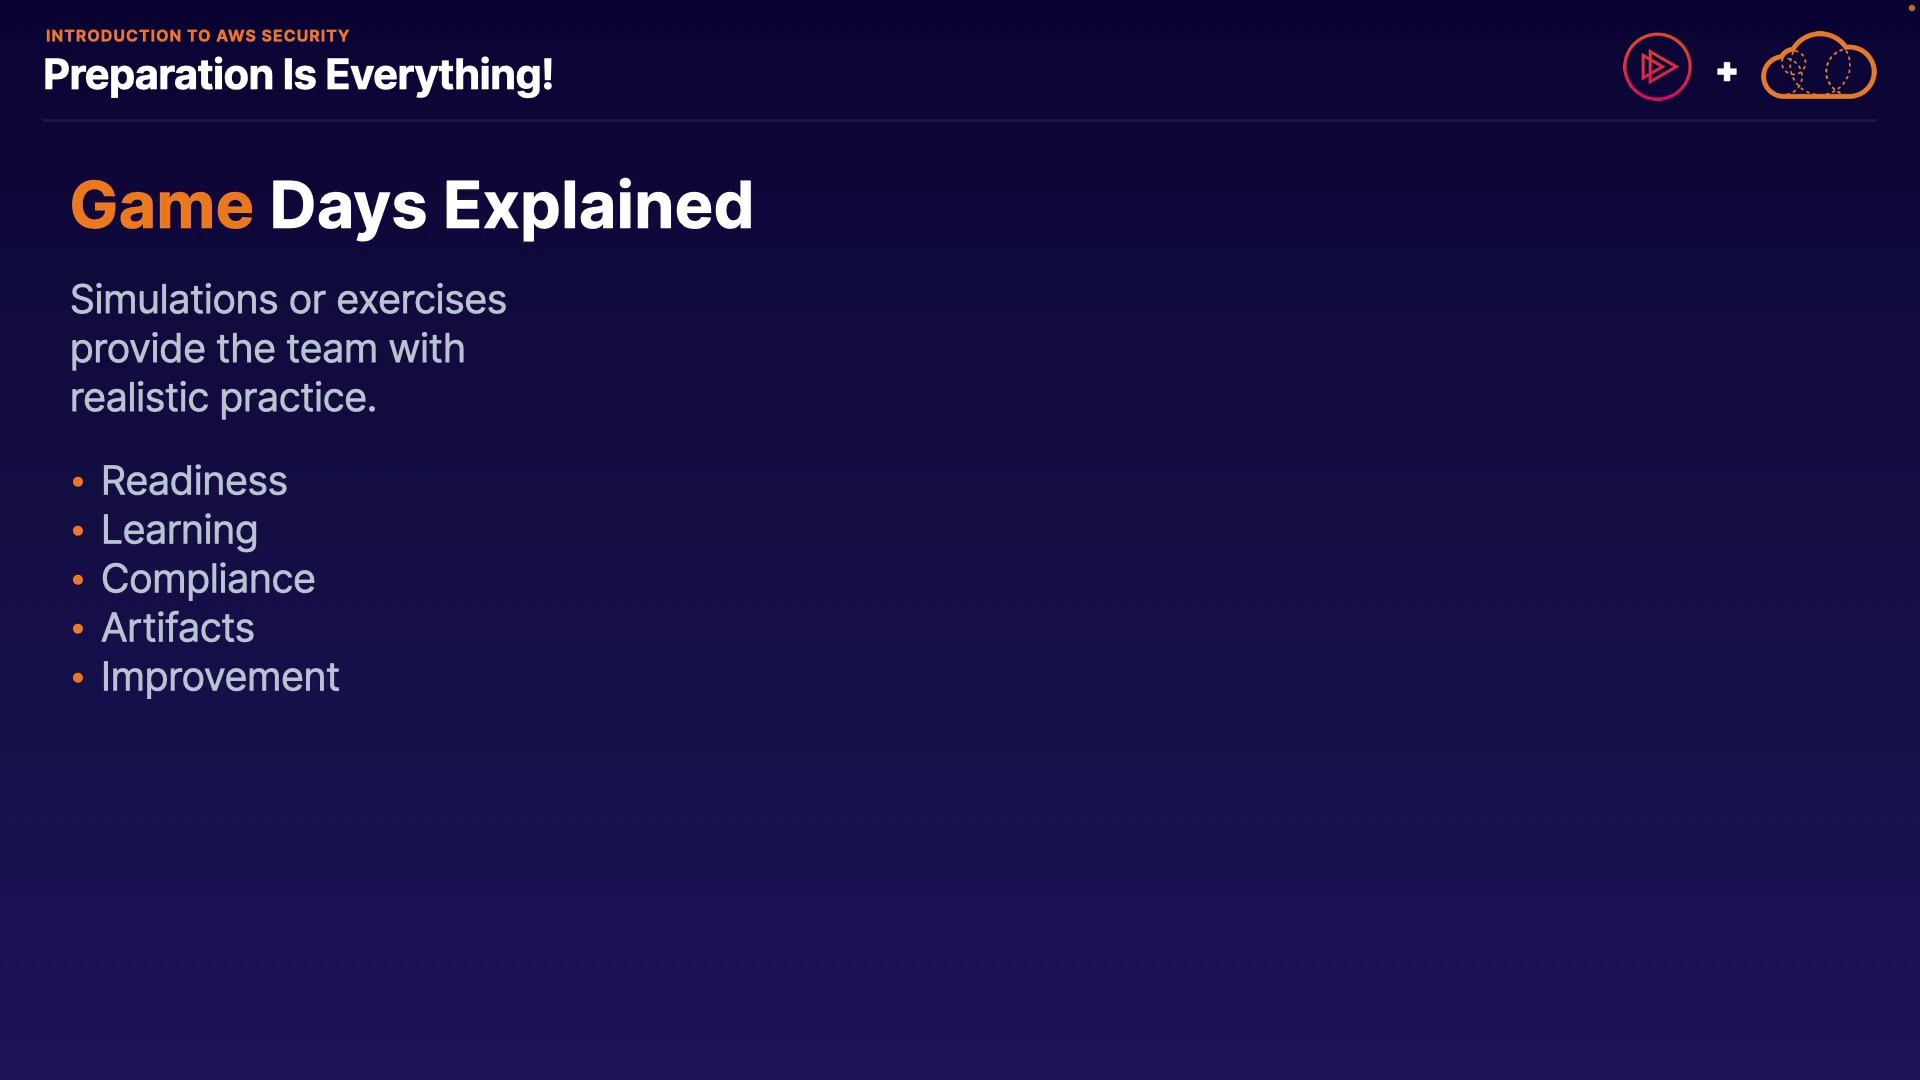
Task: Click the realistic practice text line
Action: coord(223,398)
